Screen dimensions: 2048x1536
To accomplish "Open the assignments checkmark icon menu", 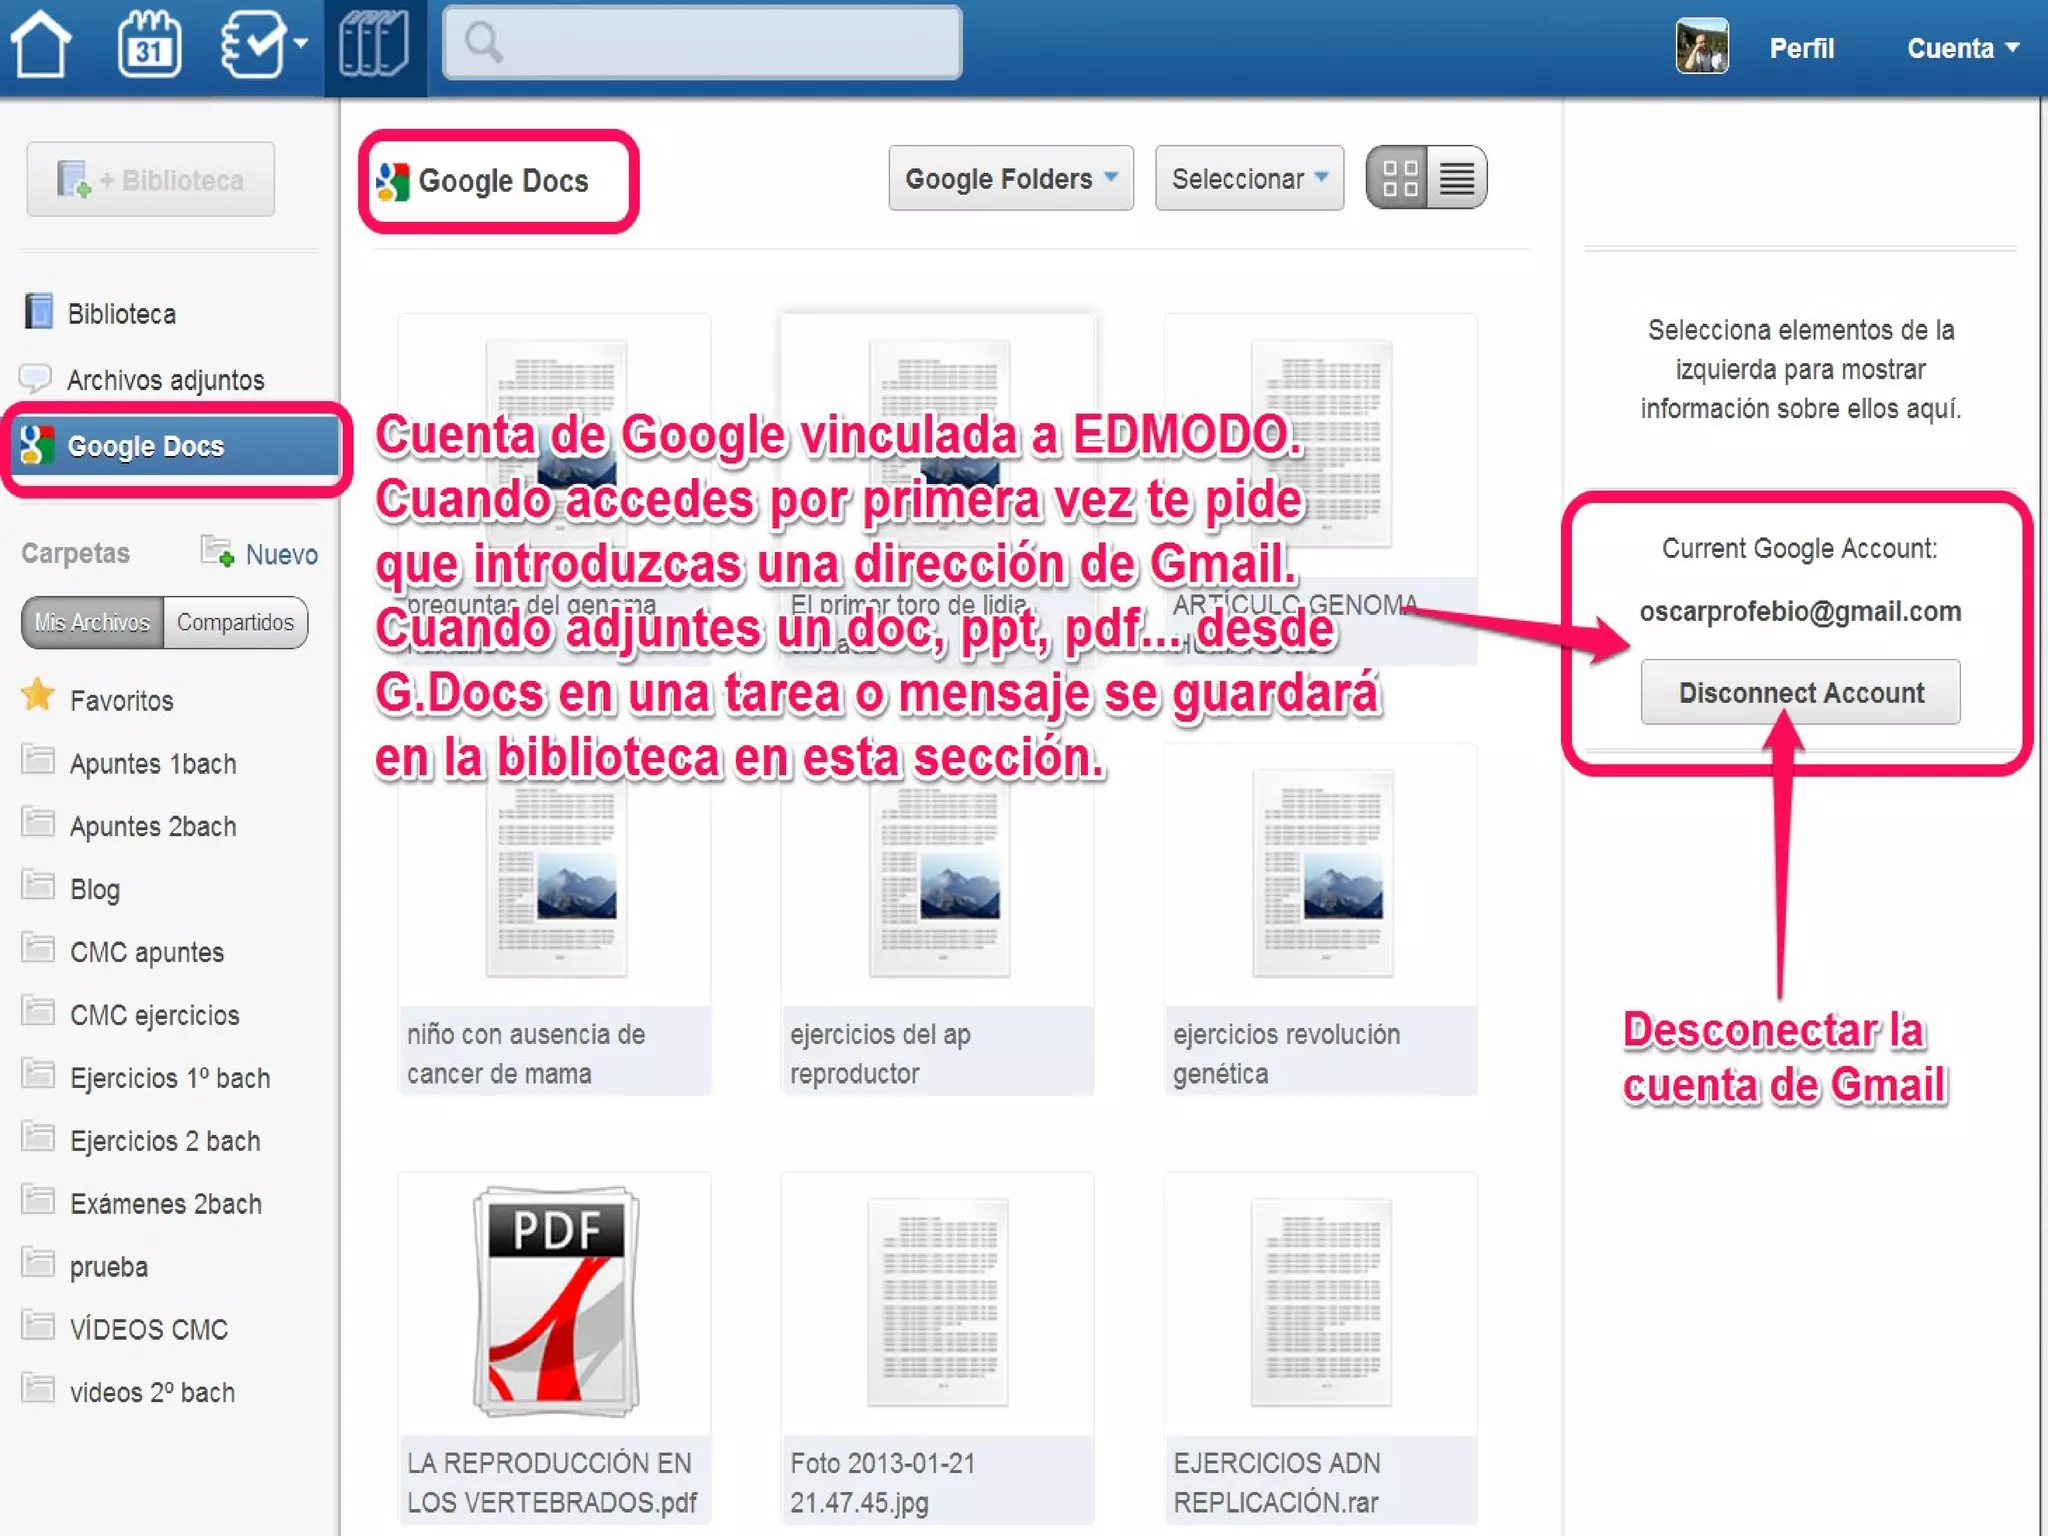I will 263,44.
